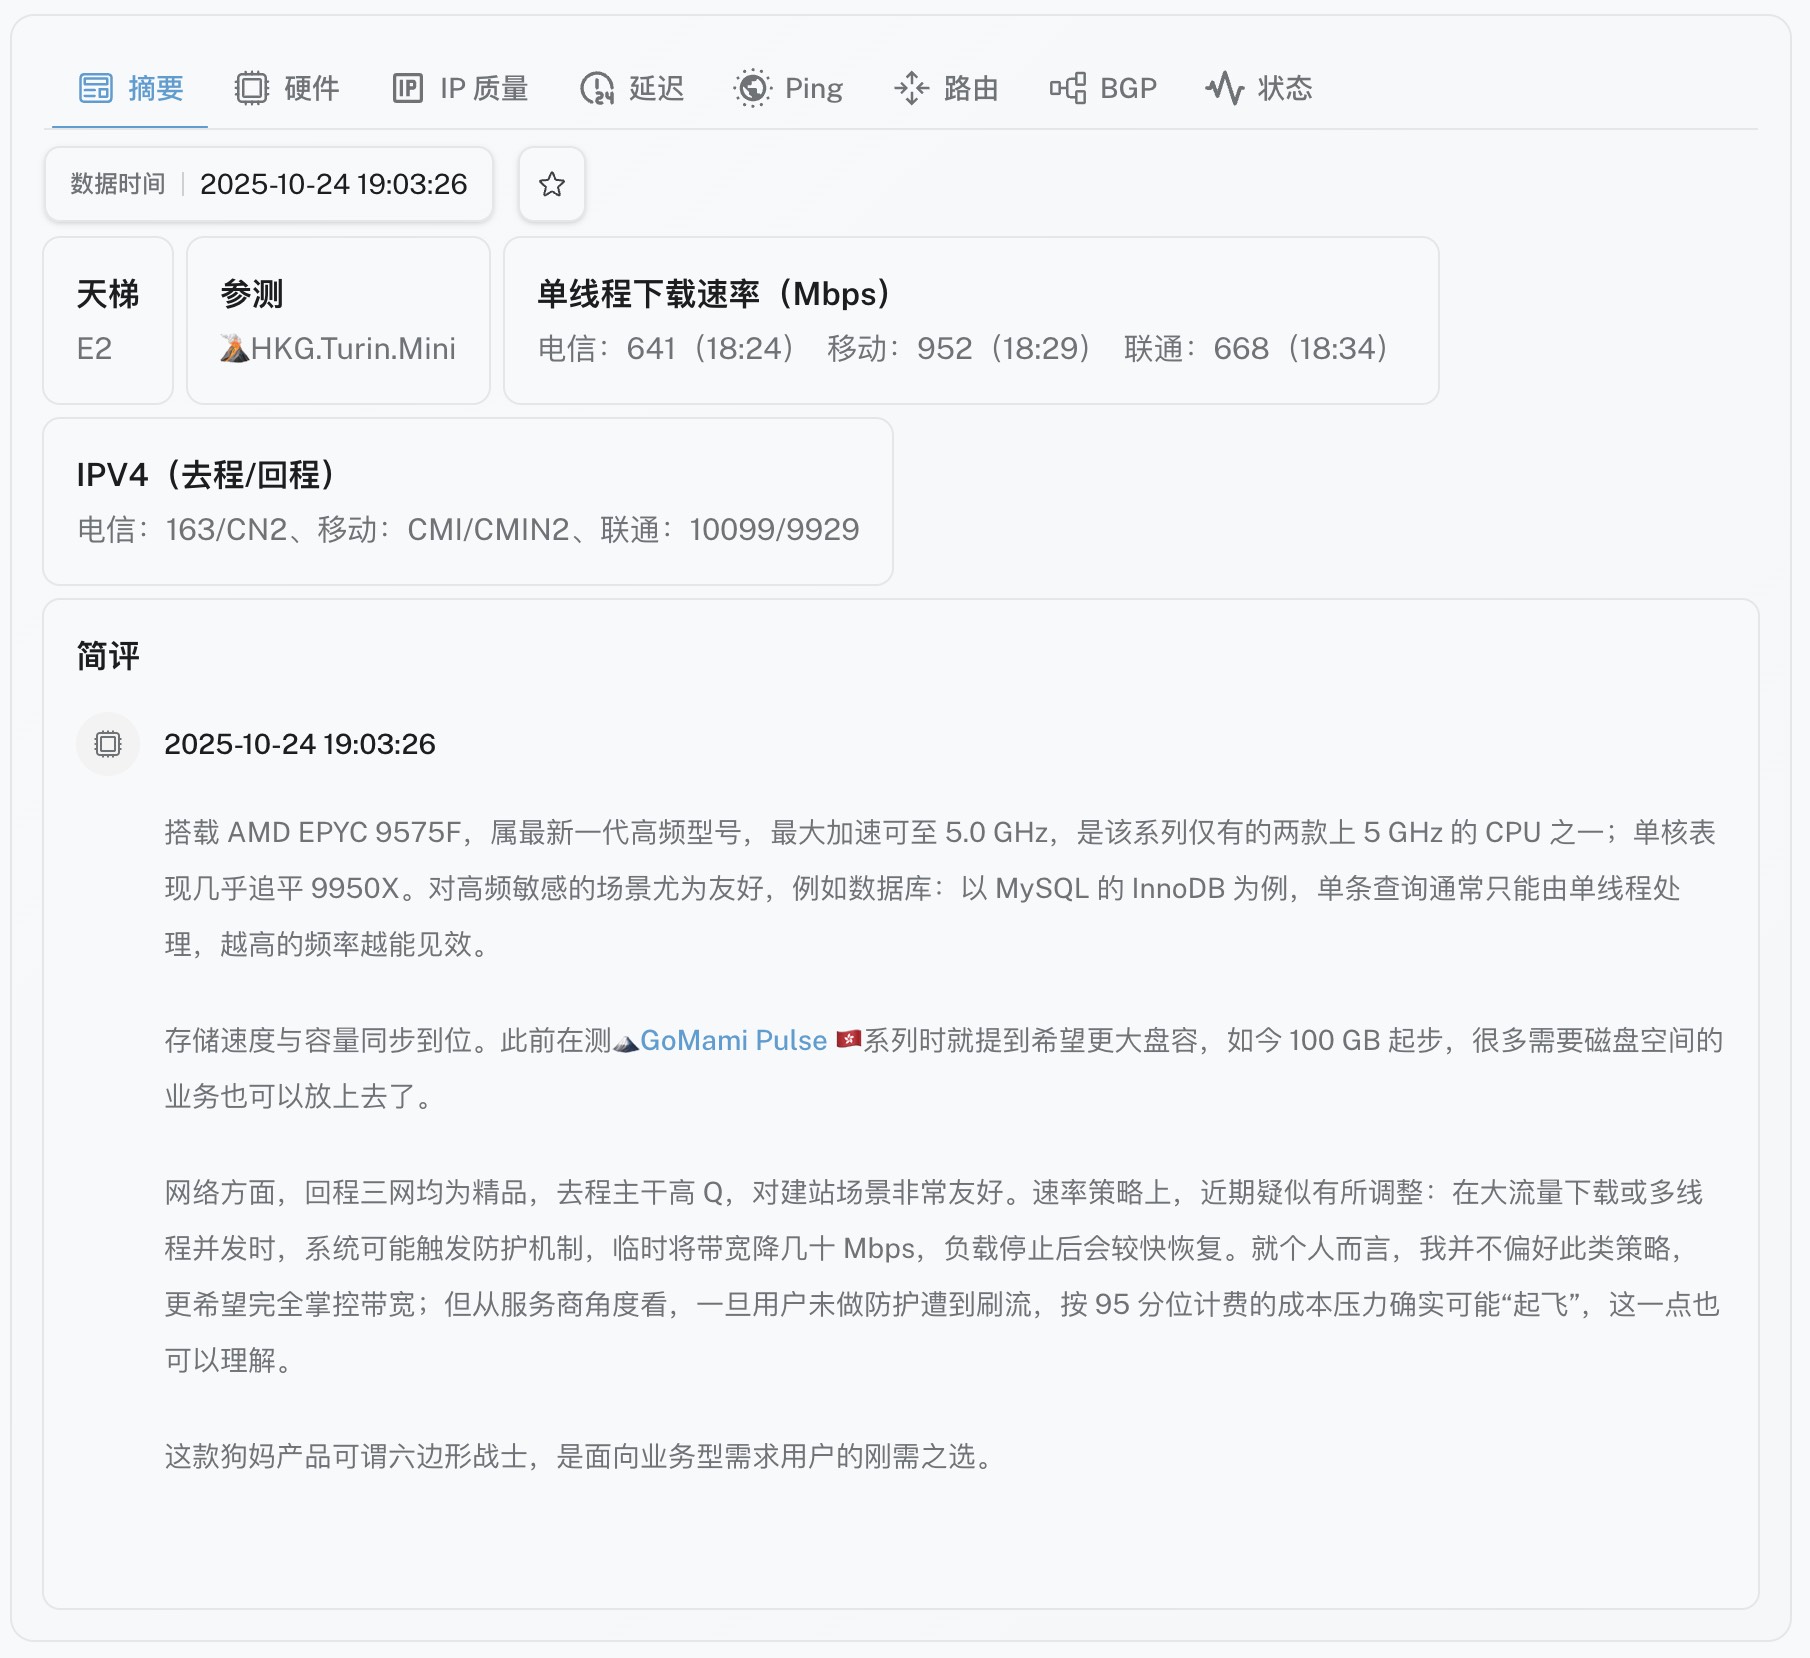Click the HKG.Turin.Mini product name
1810x1658 pixels.
coord(353,349)
